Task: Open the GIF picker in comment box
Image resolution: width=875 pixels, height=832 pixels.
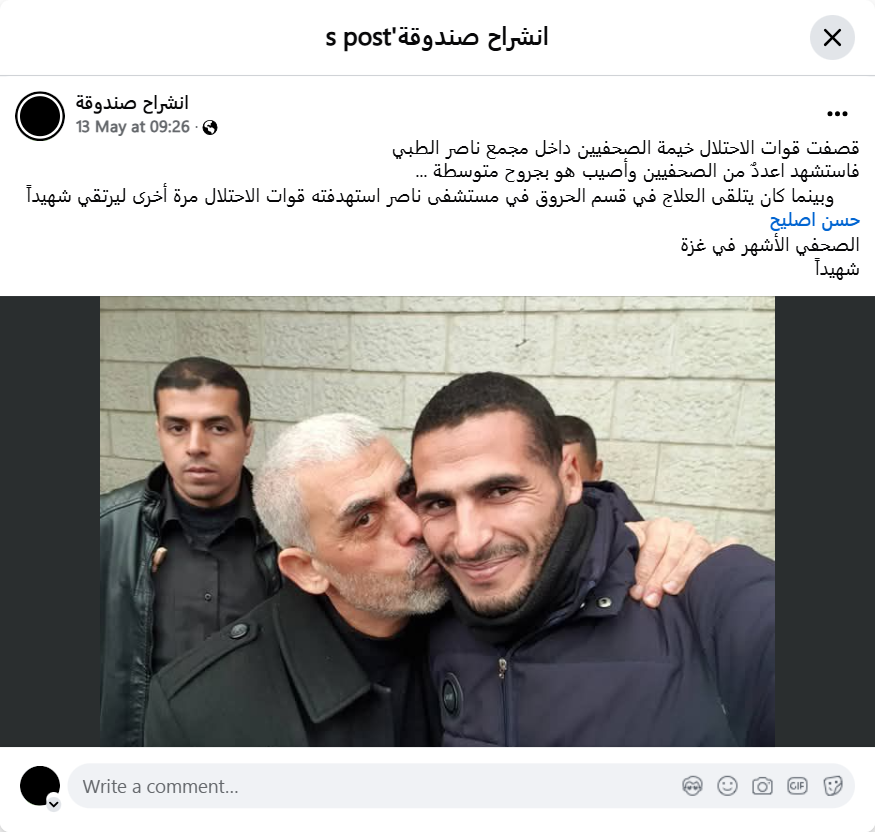Action: click(797, 786)
